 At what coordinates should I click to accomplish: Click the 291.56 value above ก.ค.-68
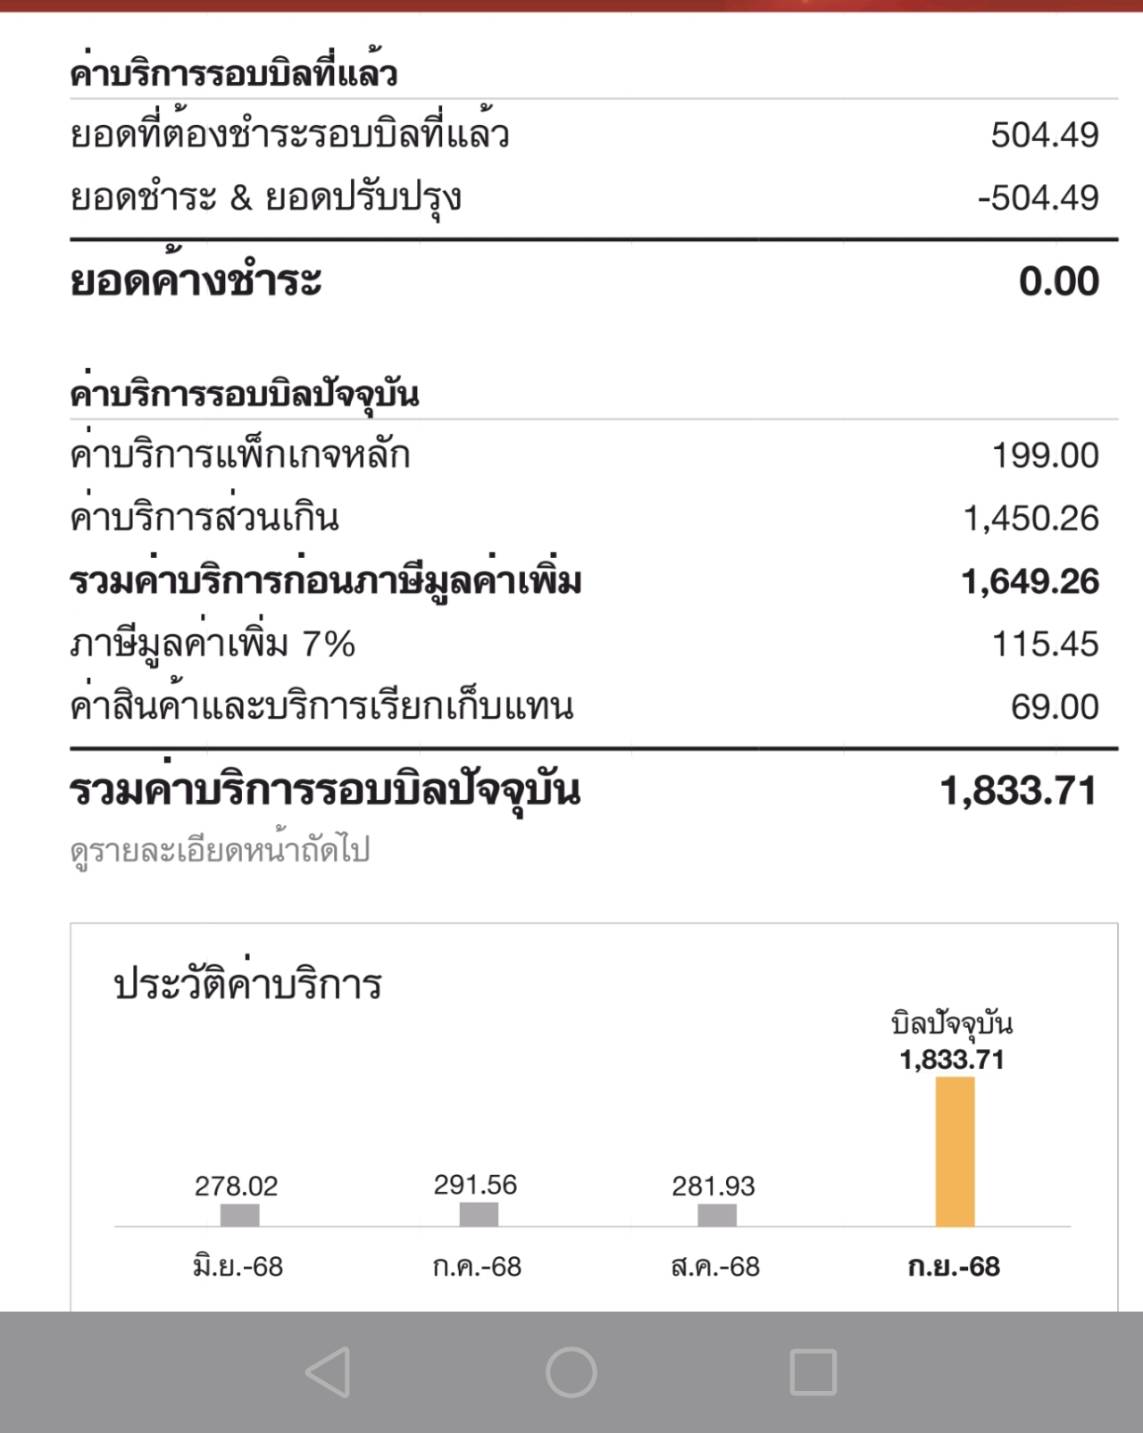475,1185
